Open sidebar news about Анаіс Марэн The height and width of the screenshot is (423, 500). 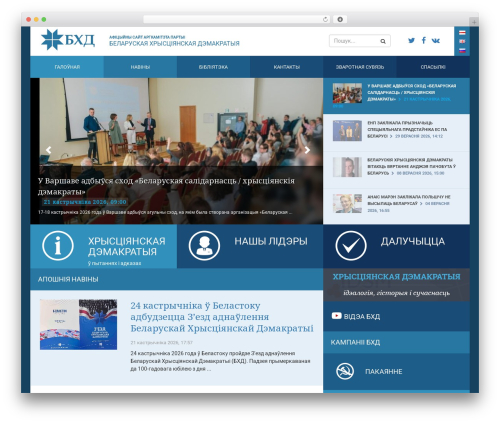click(x=396, y=206)
